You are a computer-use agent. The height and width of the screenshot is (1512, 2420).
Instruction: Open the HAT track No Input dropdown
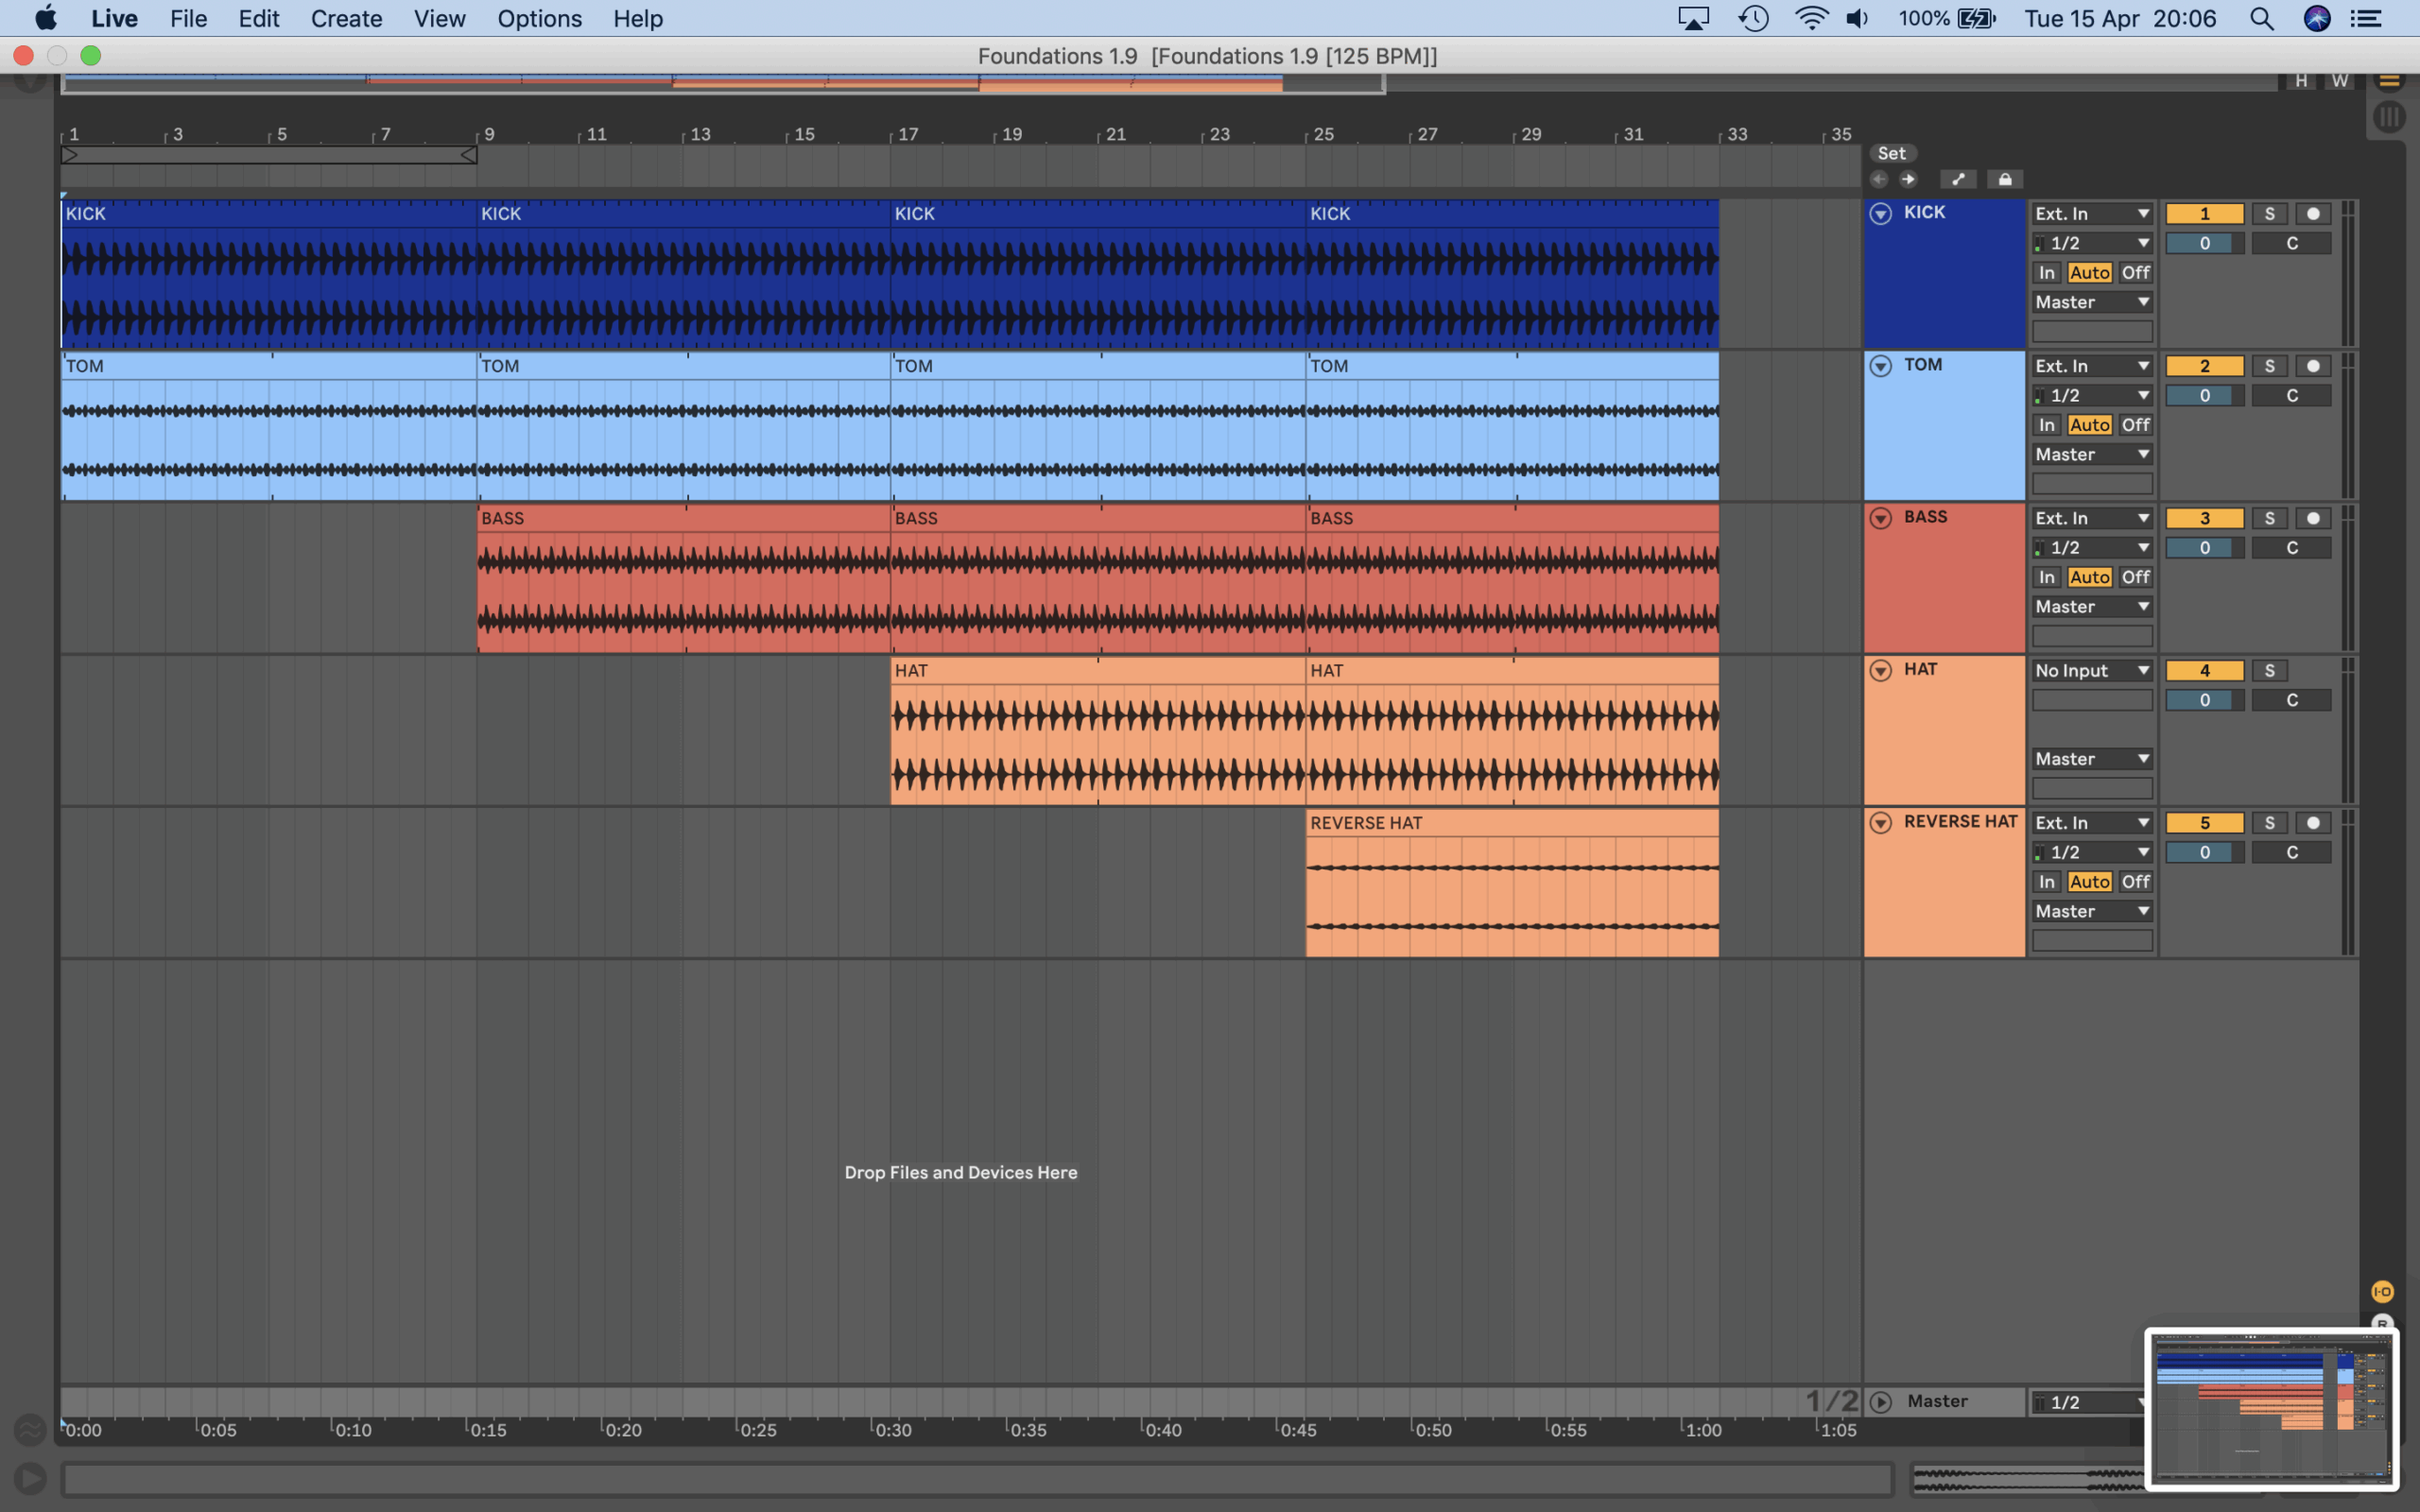click(x=2091, y=671)
